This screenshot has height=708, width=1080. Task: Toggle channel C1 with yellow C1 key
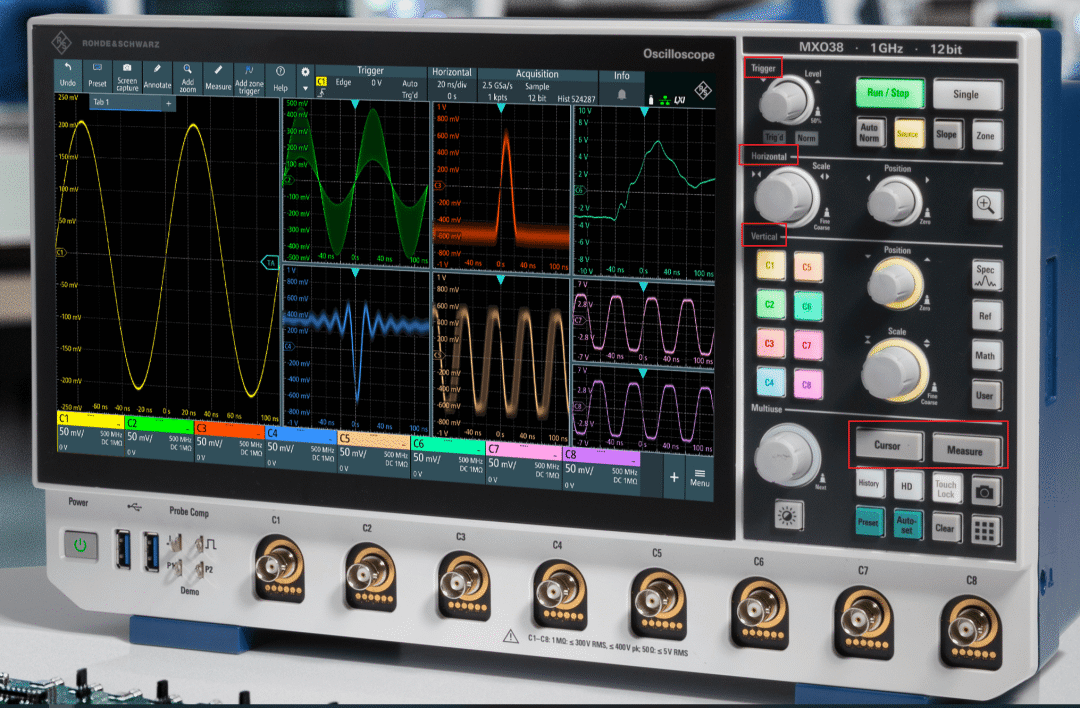click(770, 265)
